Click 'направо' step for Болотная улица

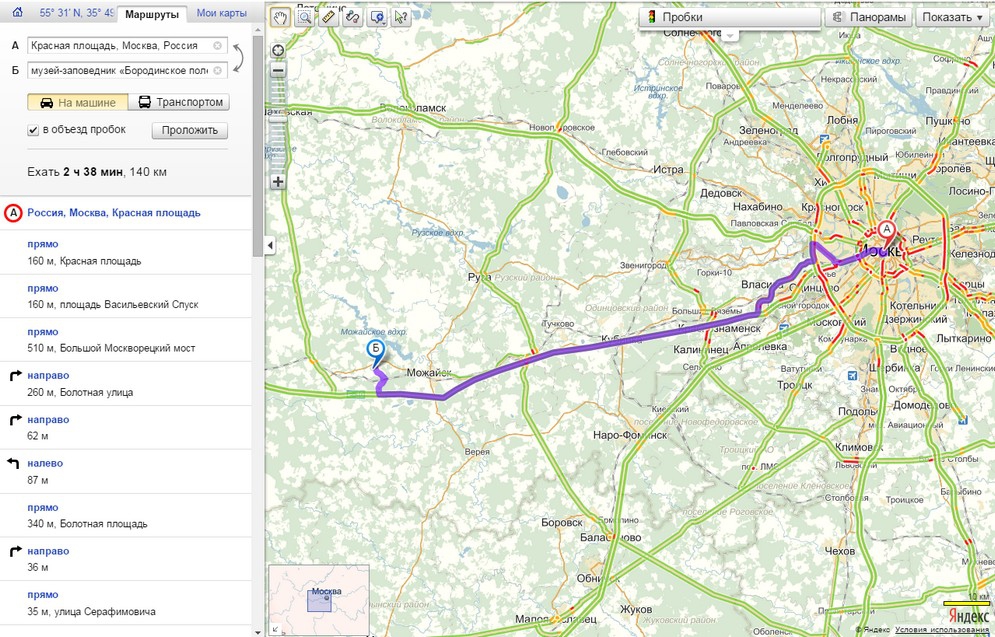(48, 376)
